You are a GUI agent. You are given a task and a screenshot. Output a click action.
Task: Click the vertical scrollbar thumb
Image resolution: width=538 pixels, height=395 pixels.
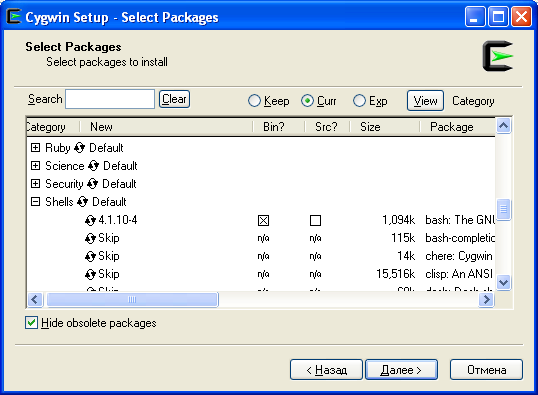click(503, 209)
